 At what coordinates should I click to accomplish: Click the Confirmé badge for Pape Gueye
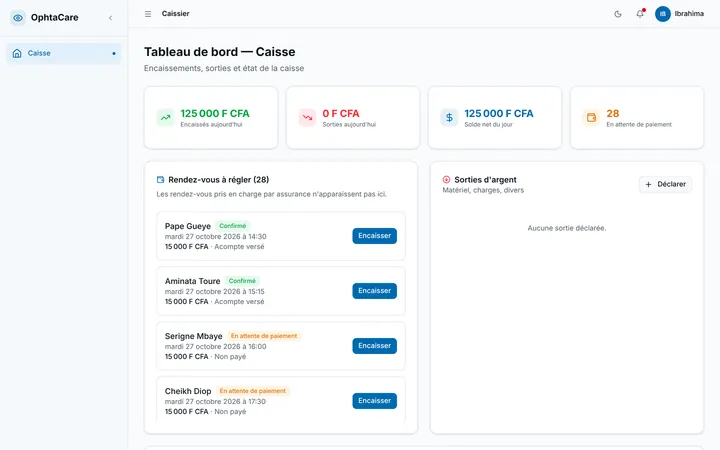tap(233, 226)
